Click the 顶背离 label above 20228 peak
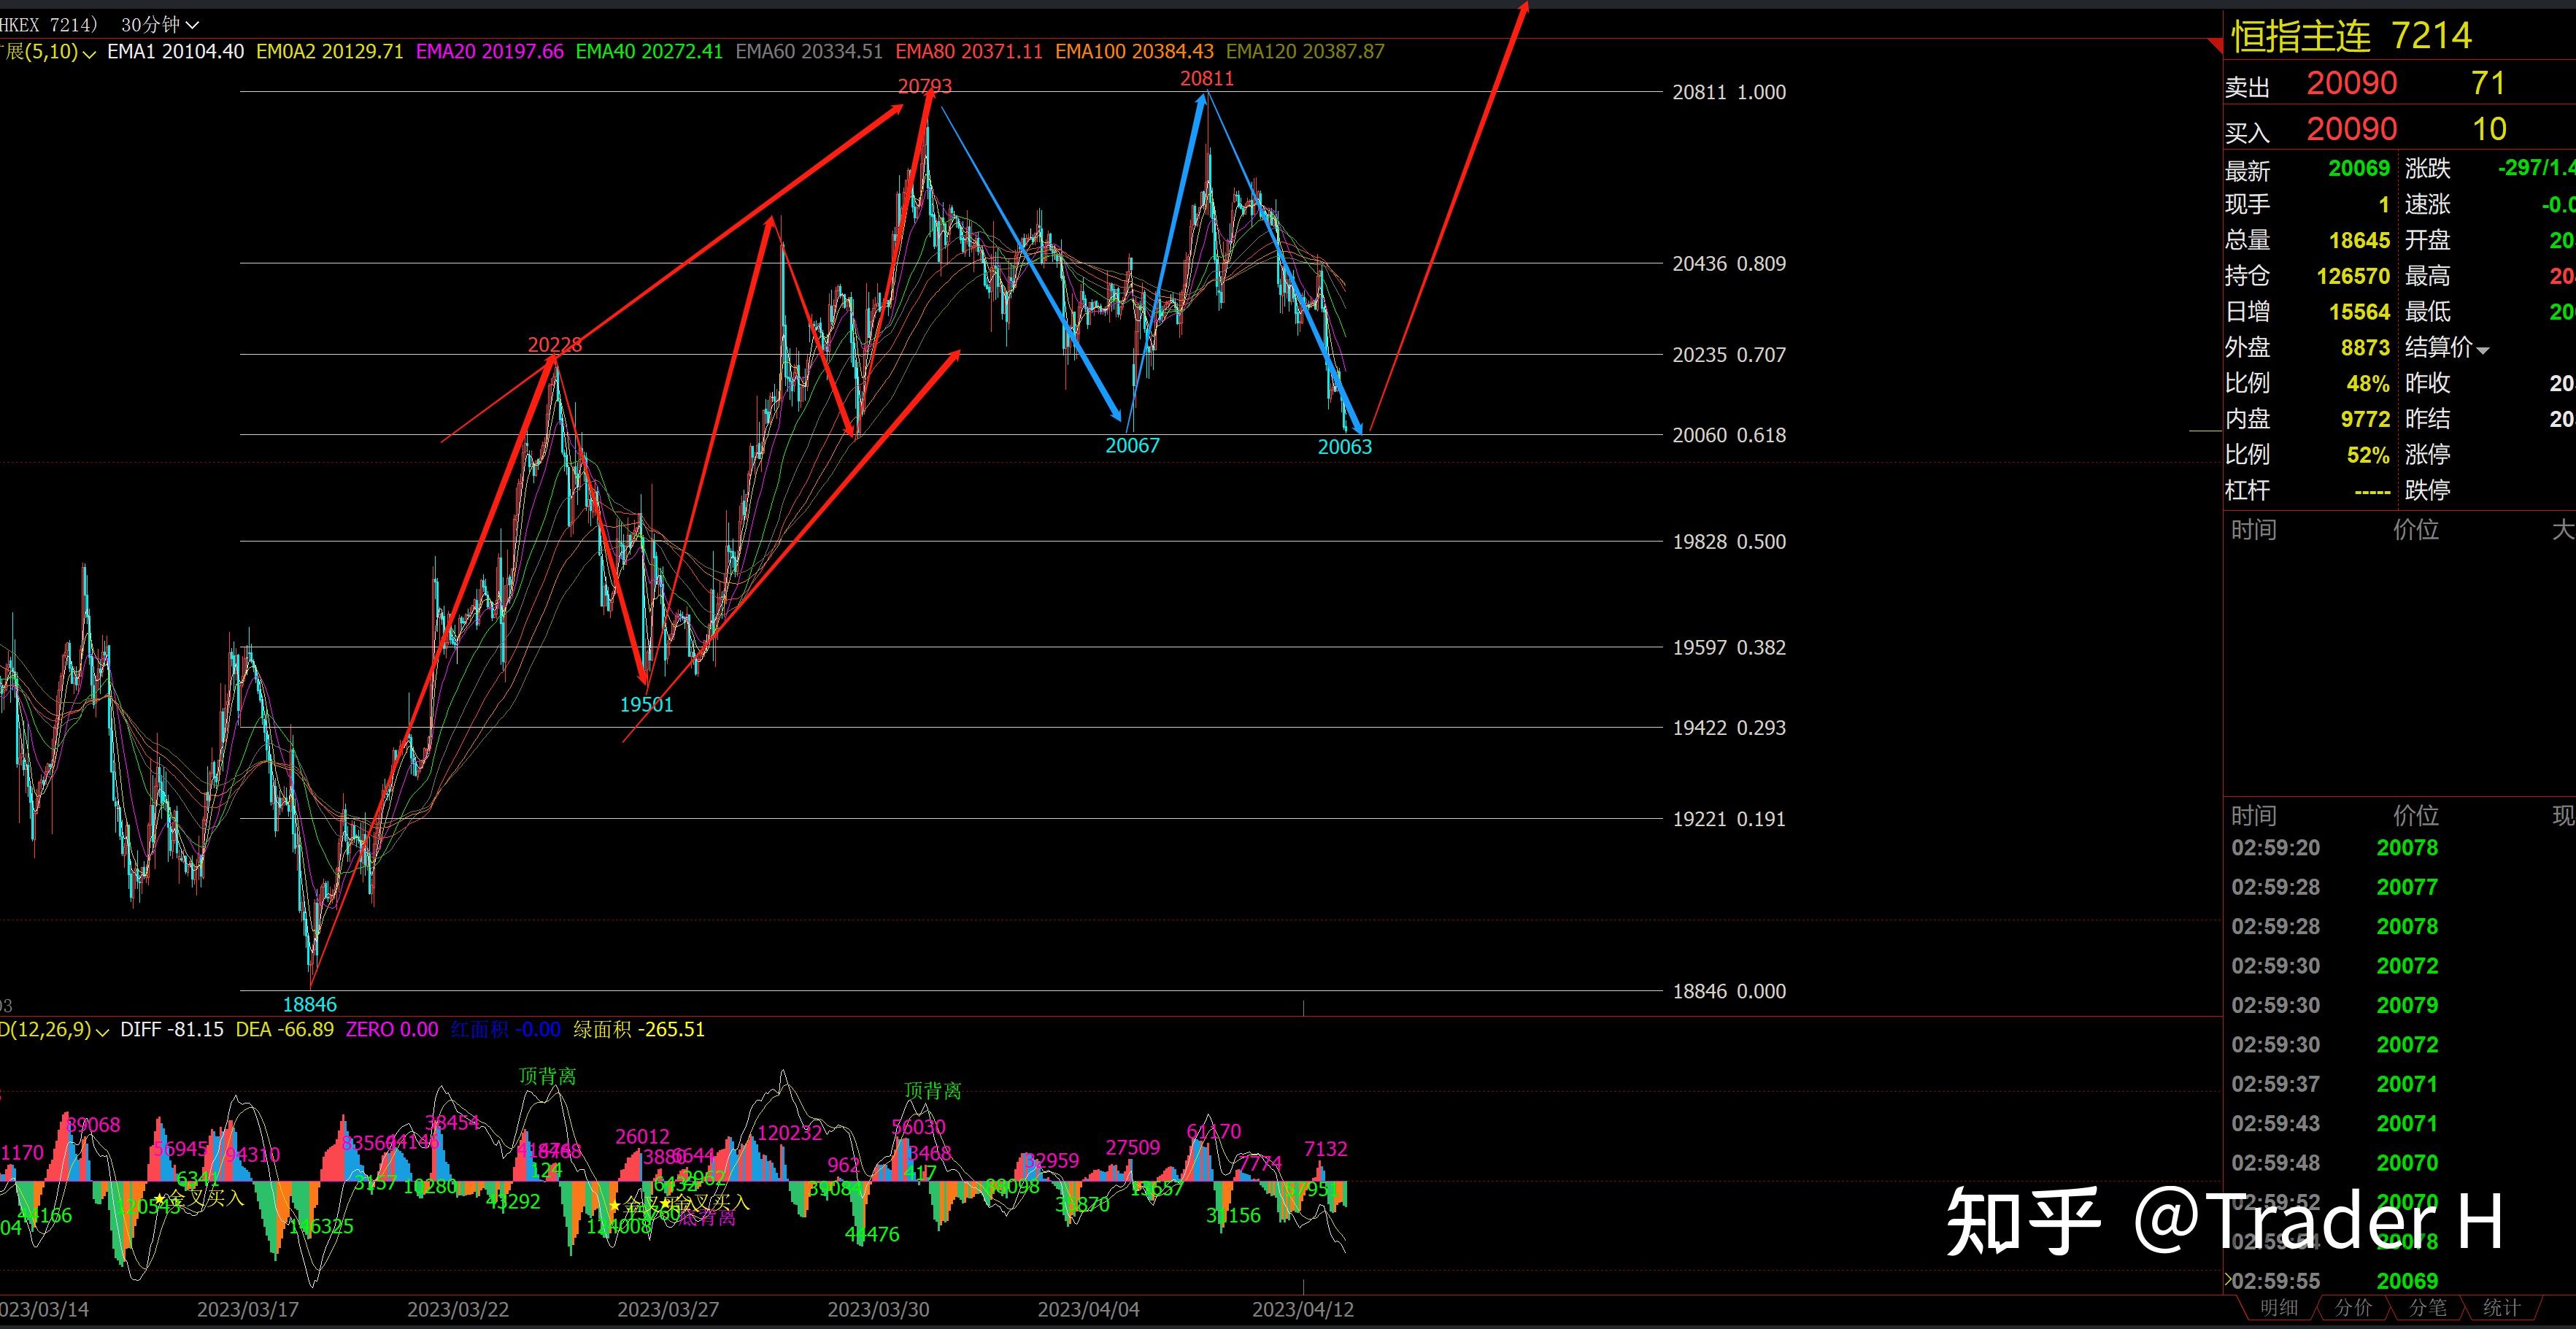Screen dimensions: 2576x1329 click(x=547, y=1076)
